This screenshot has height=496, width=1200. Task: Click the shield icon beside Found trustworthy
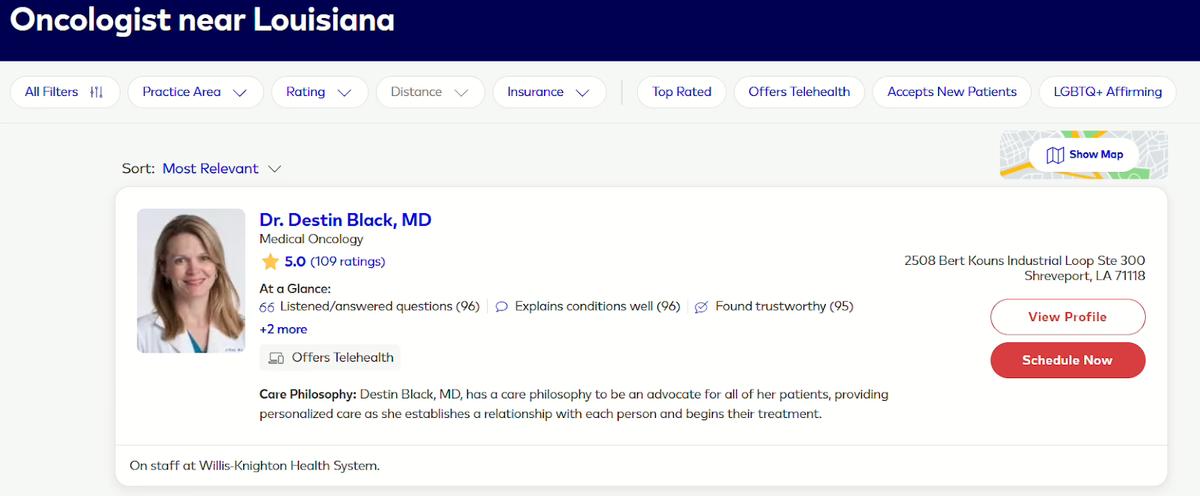coord(701,307)
